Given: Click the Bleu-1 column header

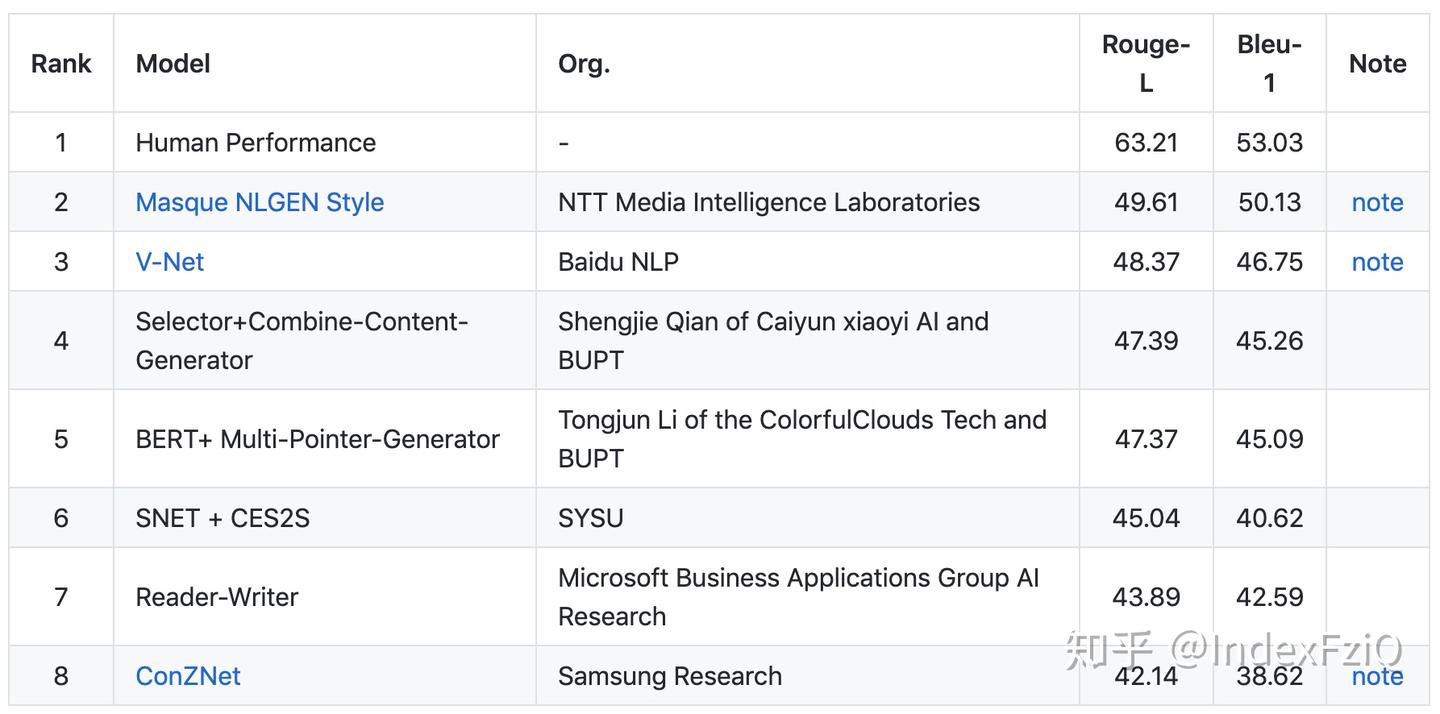Looking at the screenshot, I should pyautogui.click(x=1270, y=63).
